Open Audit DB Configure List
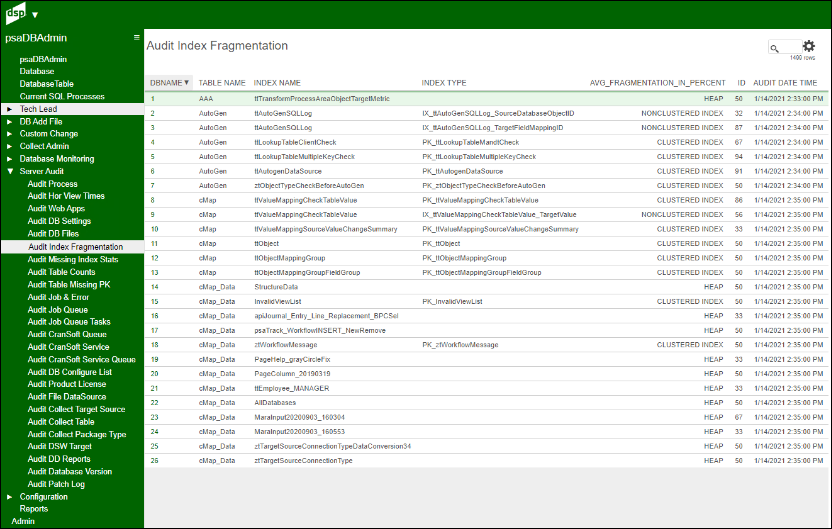The height and width of the screenshot is (529, 832). 70,372
